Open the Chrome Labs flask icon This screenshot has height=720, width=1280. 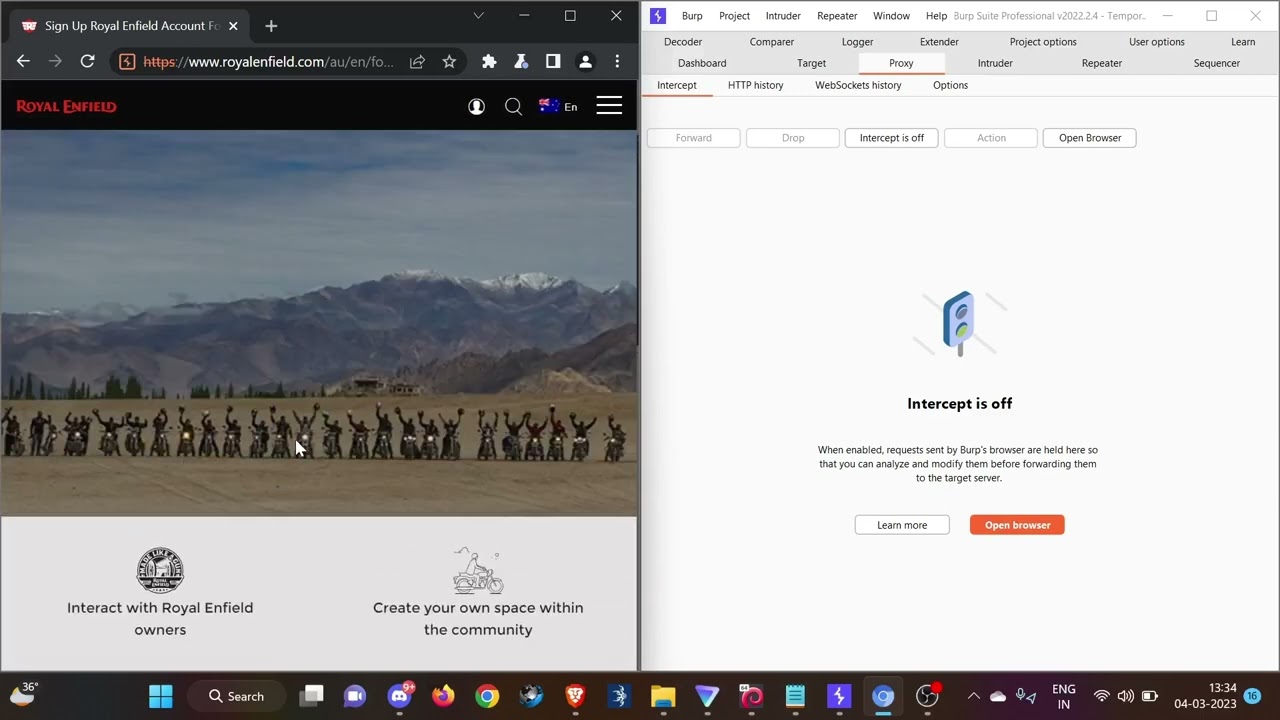[521, 62]
